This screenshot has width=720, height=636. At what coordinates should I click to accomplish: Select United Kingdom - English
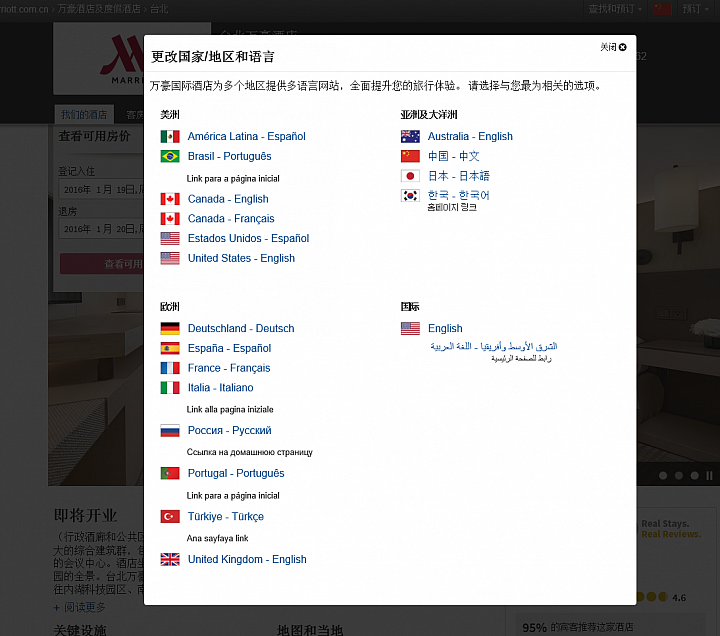(247, 559)
